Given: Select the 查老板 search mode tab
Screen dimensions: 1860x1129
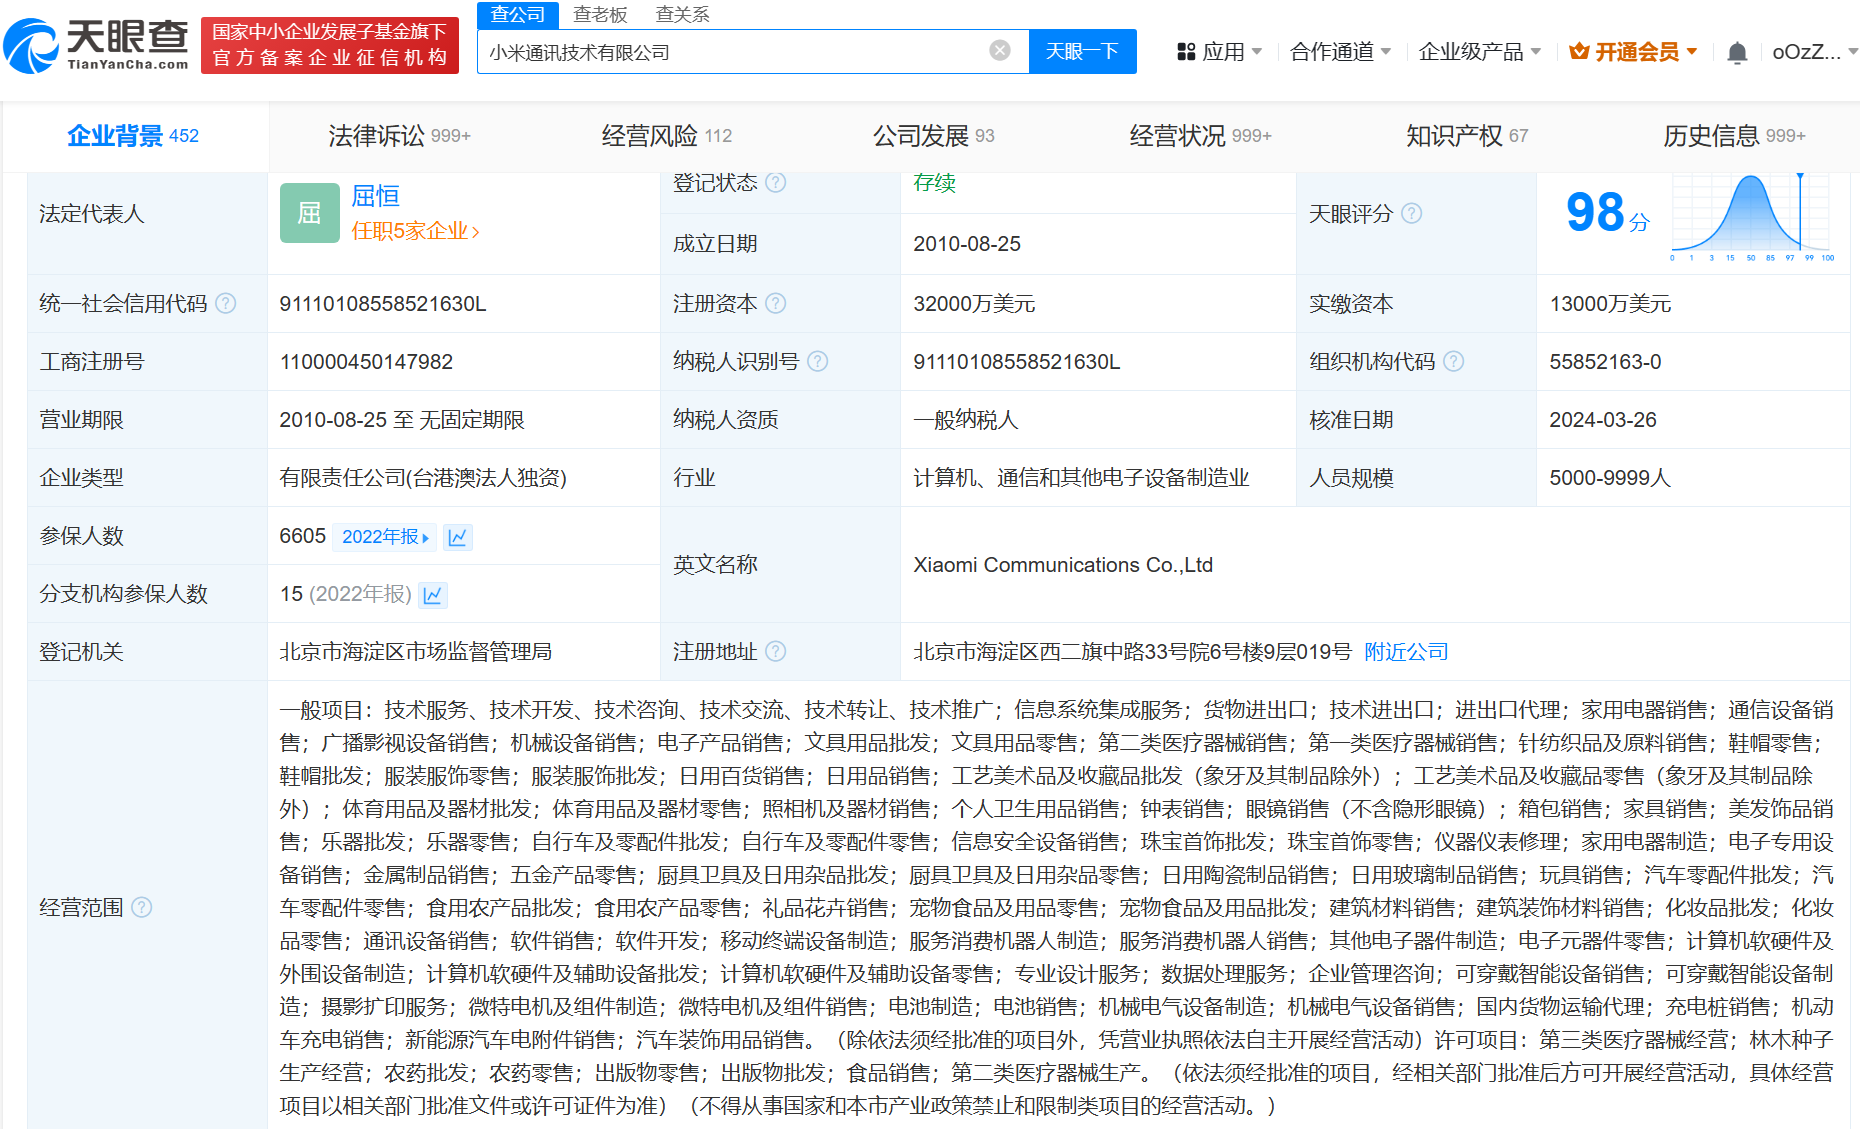Looking at the screenshot, I should point(600,14).
